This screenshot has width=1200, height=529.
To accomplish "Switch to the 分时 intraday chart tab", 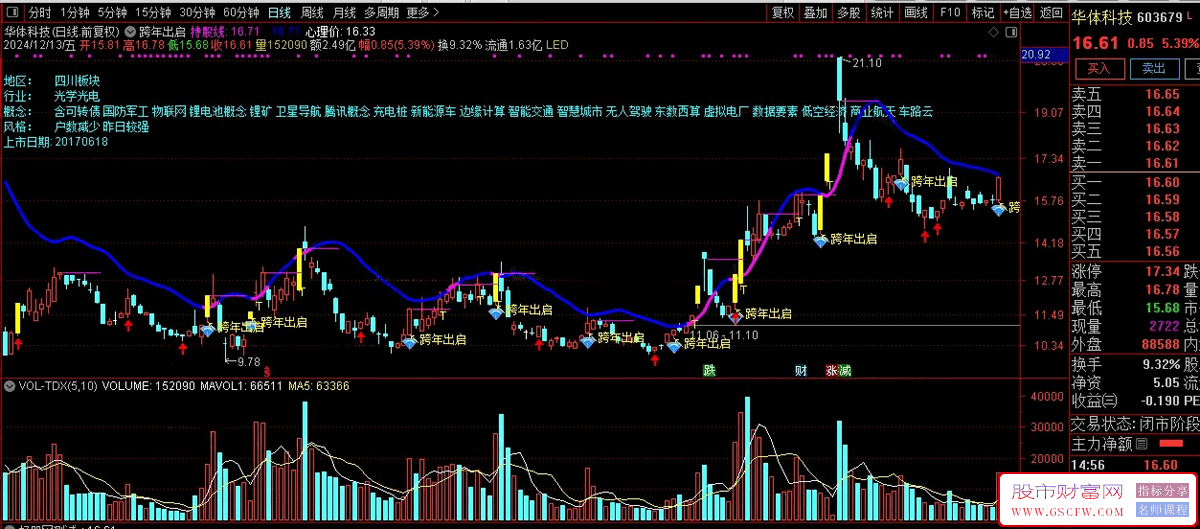I will [40, 13].
